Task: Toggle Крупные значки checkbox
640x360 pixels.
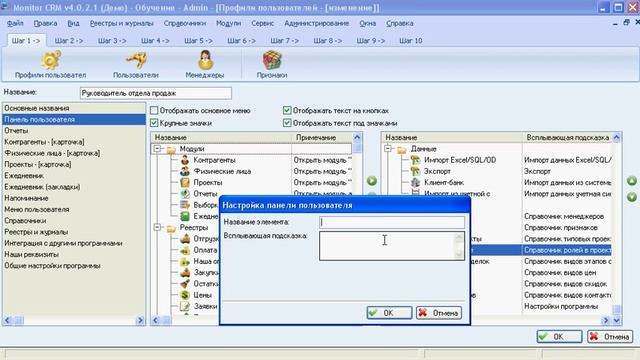Action: 154,123
